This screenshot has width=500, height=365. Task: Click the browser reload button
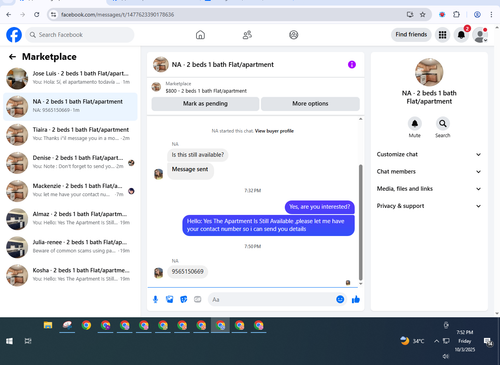(37, 15)
